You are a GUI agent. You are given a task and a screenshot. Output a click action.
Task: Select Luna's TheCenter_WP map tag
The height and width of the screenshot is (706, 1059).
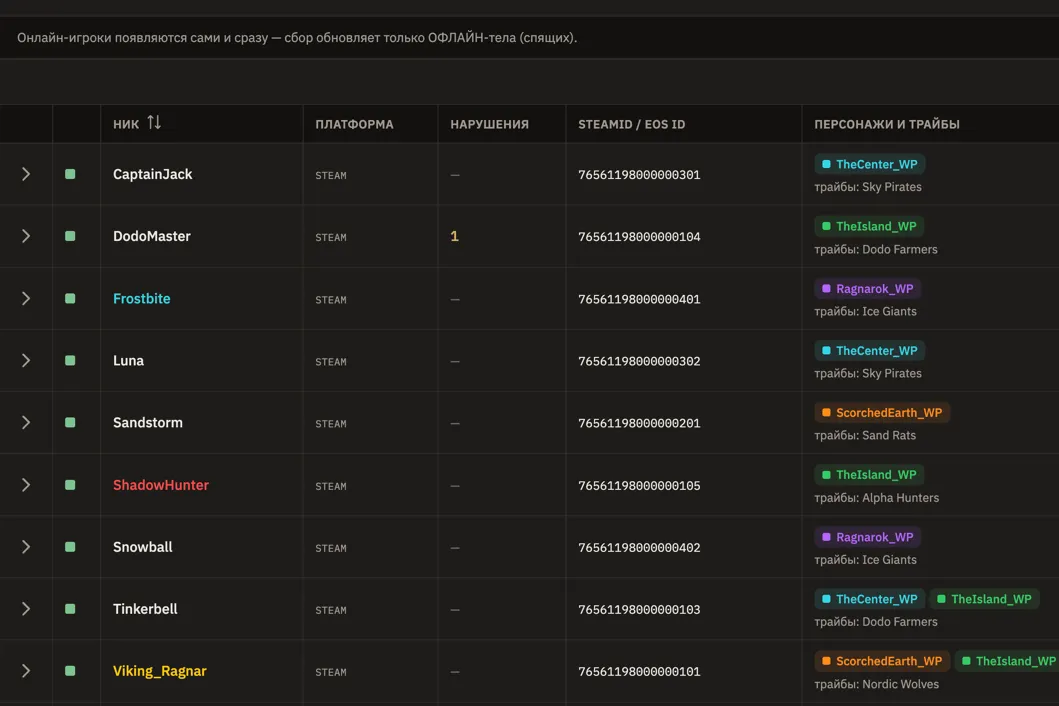click(x=870, y=351)
